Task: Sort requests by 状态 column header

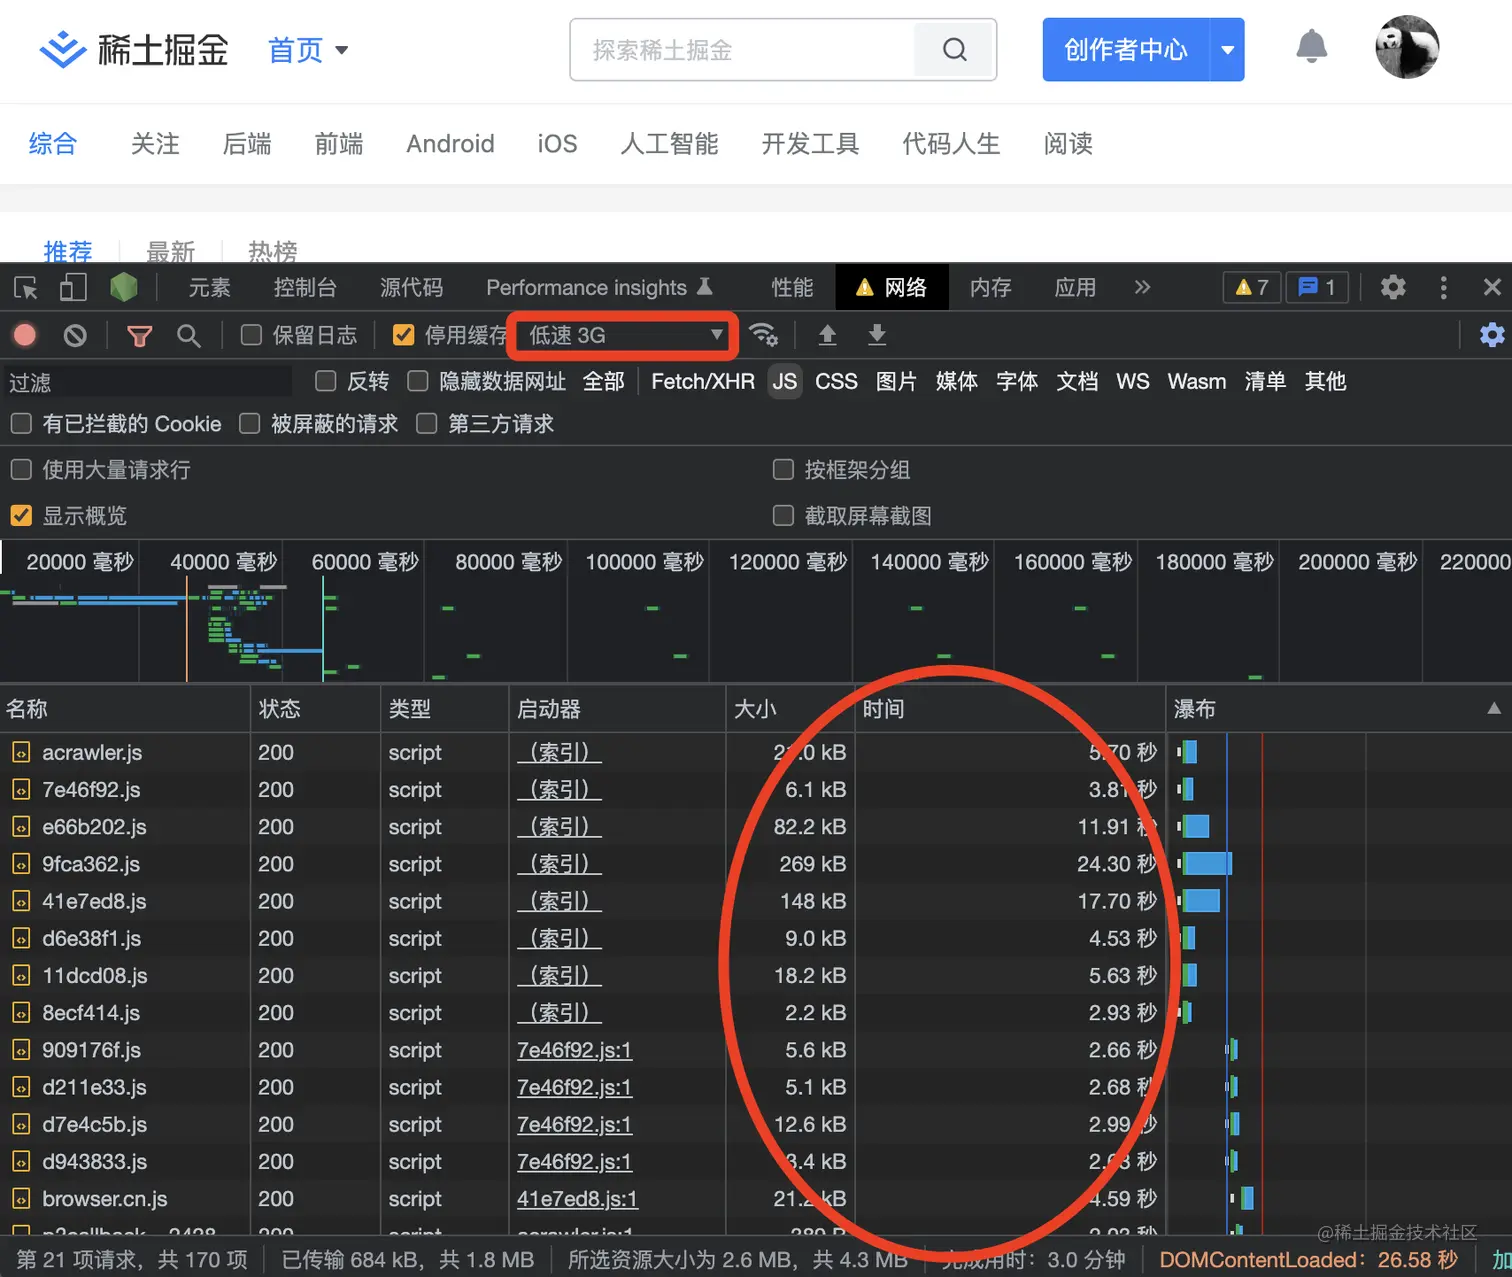Action: pyautogui.click(x=315, y=709)
